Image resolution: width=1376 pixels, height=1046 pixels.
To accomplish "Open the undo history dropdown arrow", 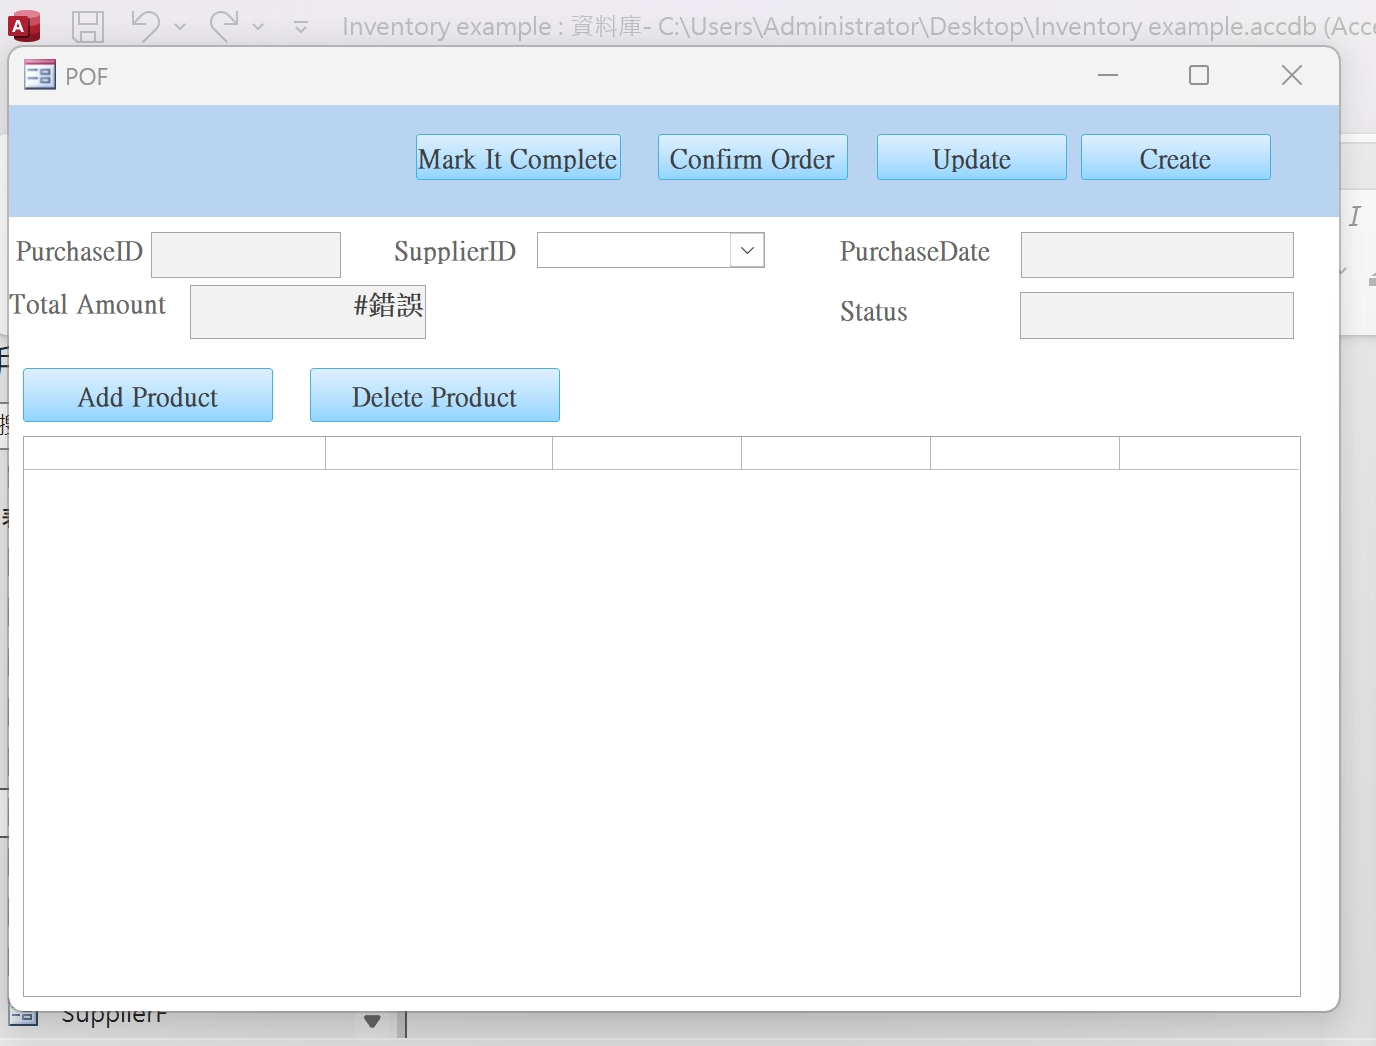I will pos(180,27).
